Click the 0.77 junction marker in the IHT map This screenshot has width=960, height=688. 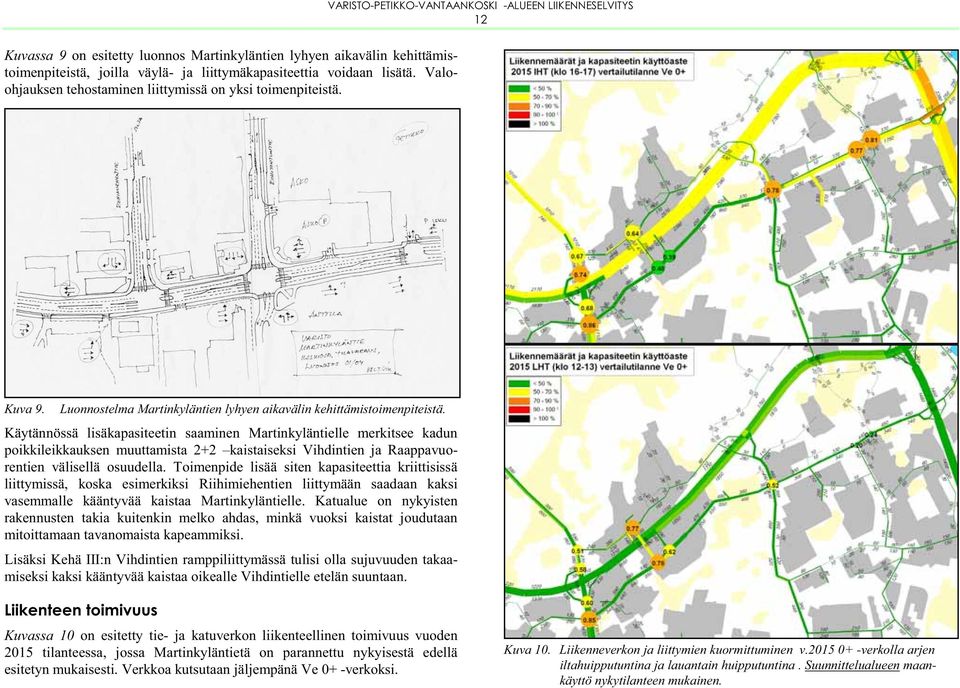point(857,150)
